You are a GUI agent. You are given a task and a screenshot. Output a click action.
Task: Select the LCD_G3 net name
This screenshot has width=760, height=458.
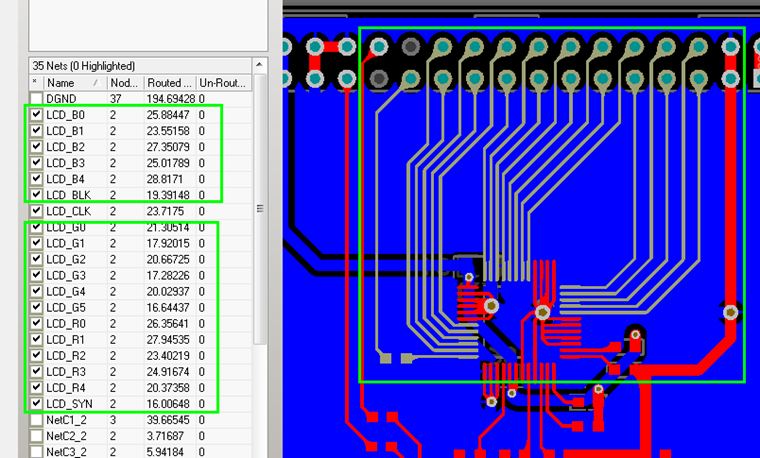[x=66, y=275]
